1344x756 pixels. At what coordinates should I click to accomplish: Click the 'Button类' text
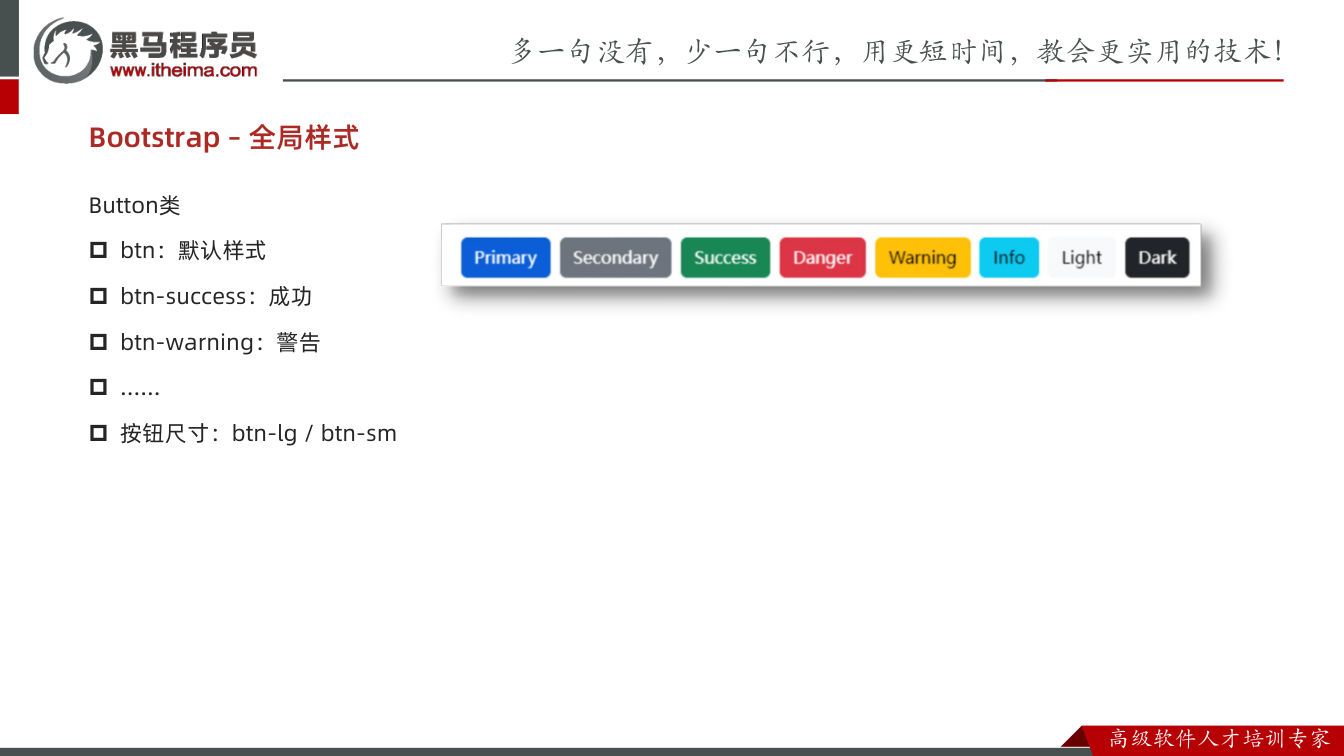(x=135, y=205)
